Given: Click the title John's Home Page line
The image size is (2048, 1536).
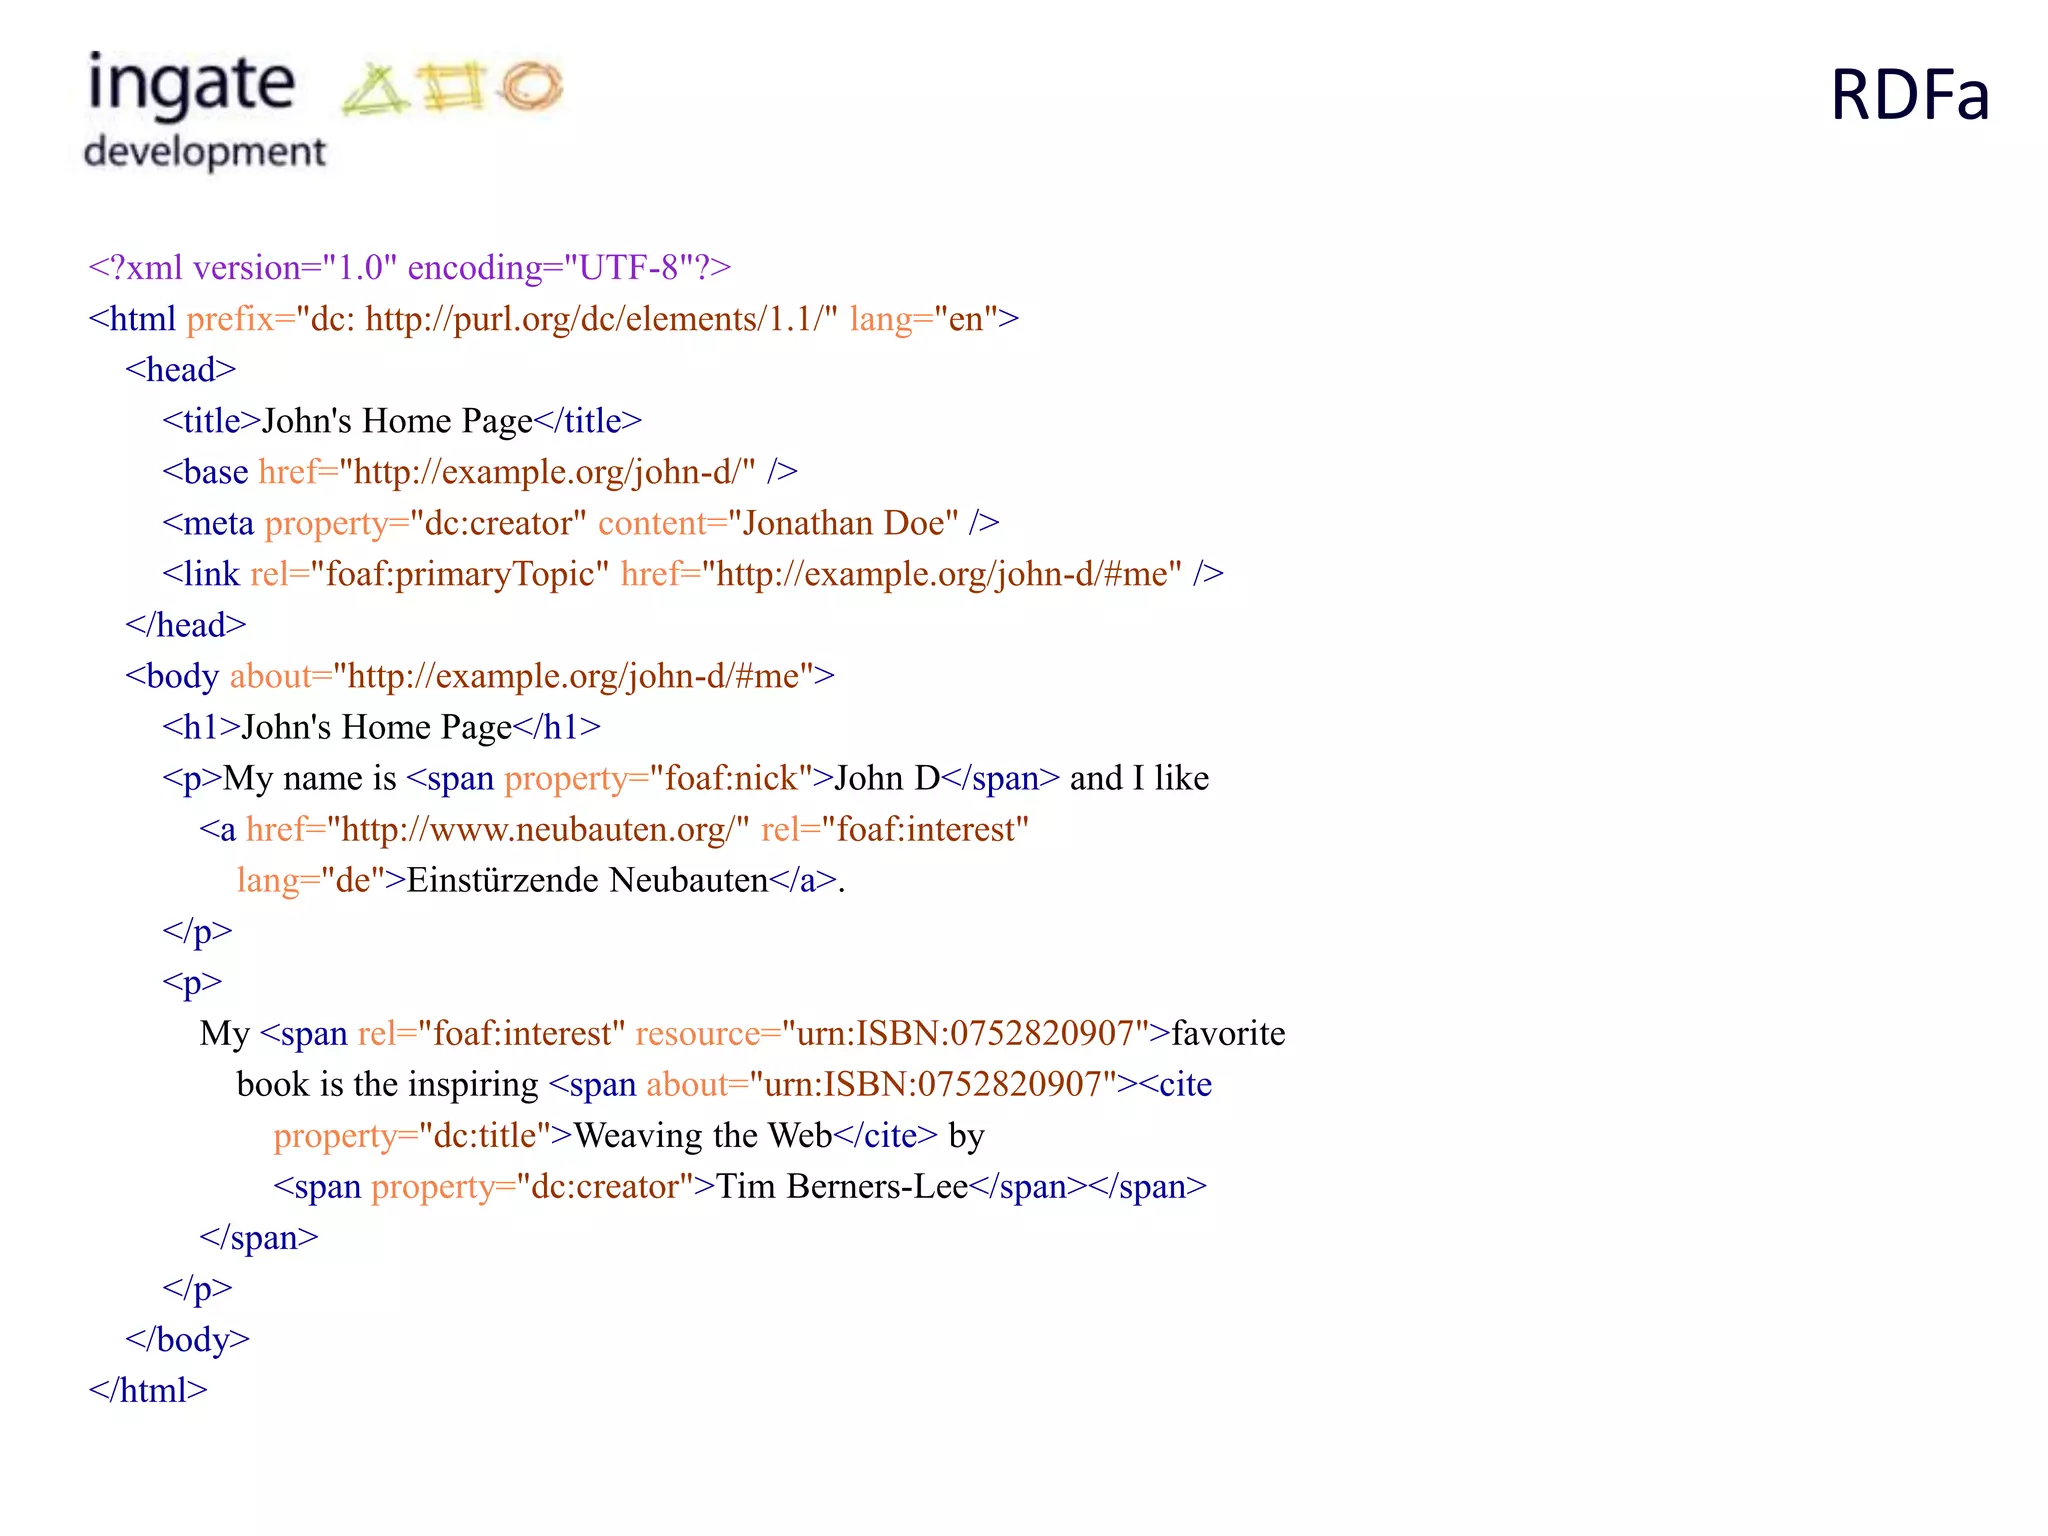Looking at the screenshot, I should 402,421.
